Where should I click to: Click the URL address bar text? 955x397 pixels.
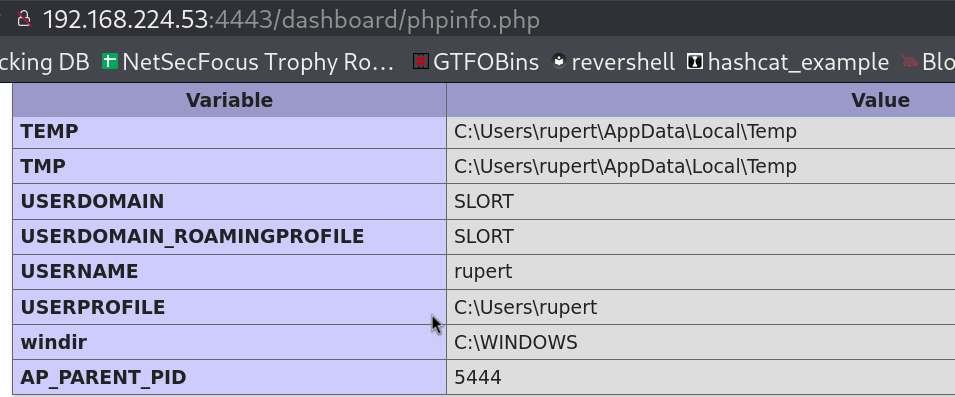point(291,20)
